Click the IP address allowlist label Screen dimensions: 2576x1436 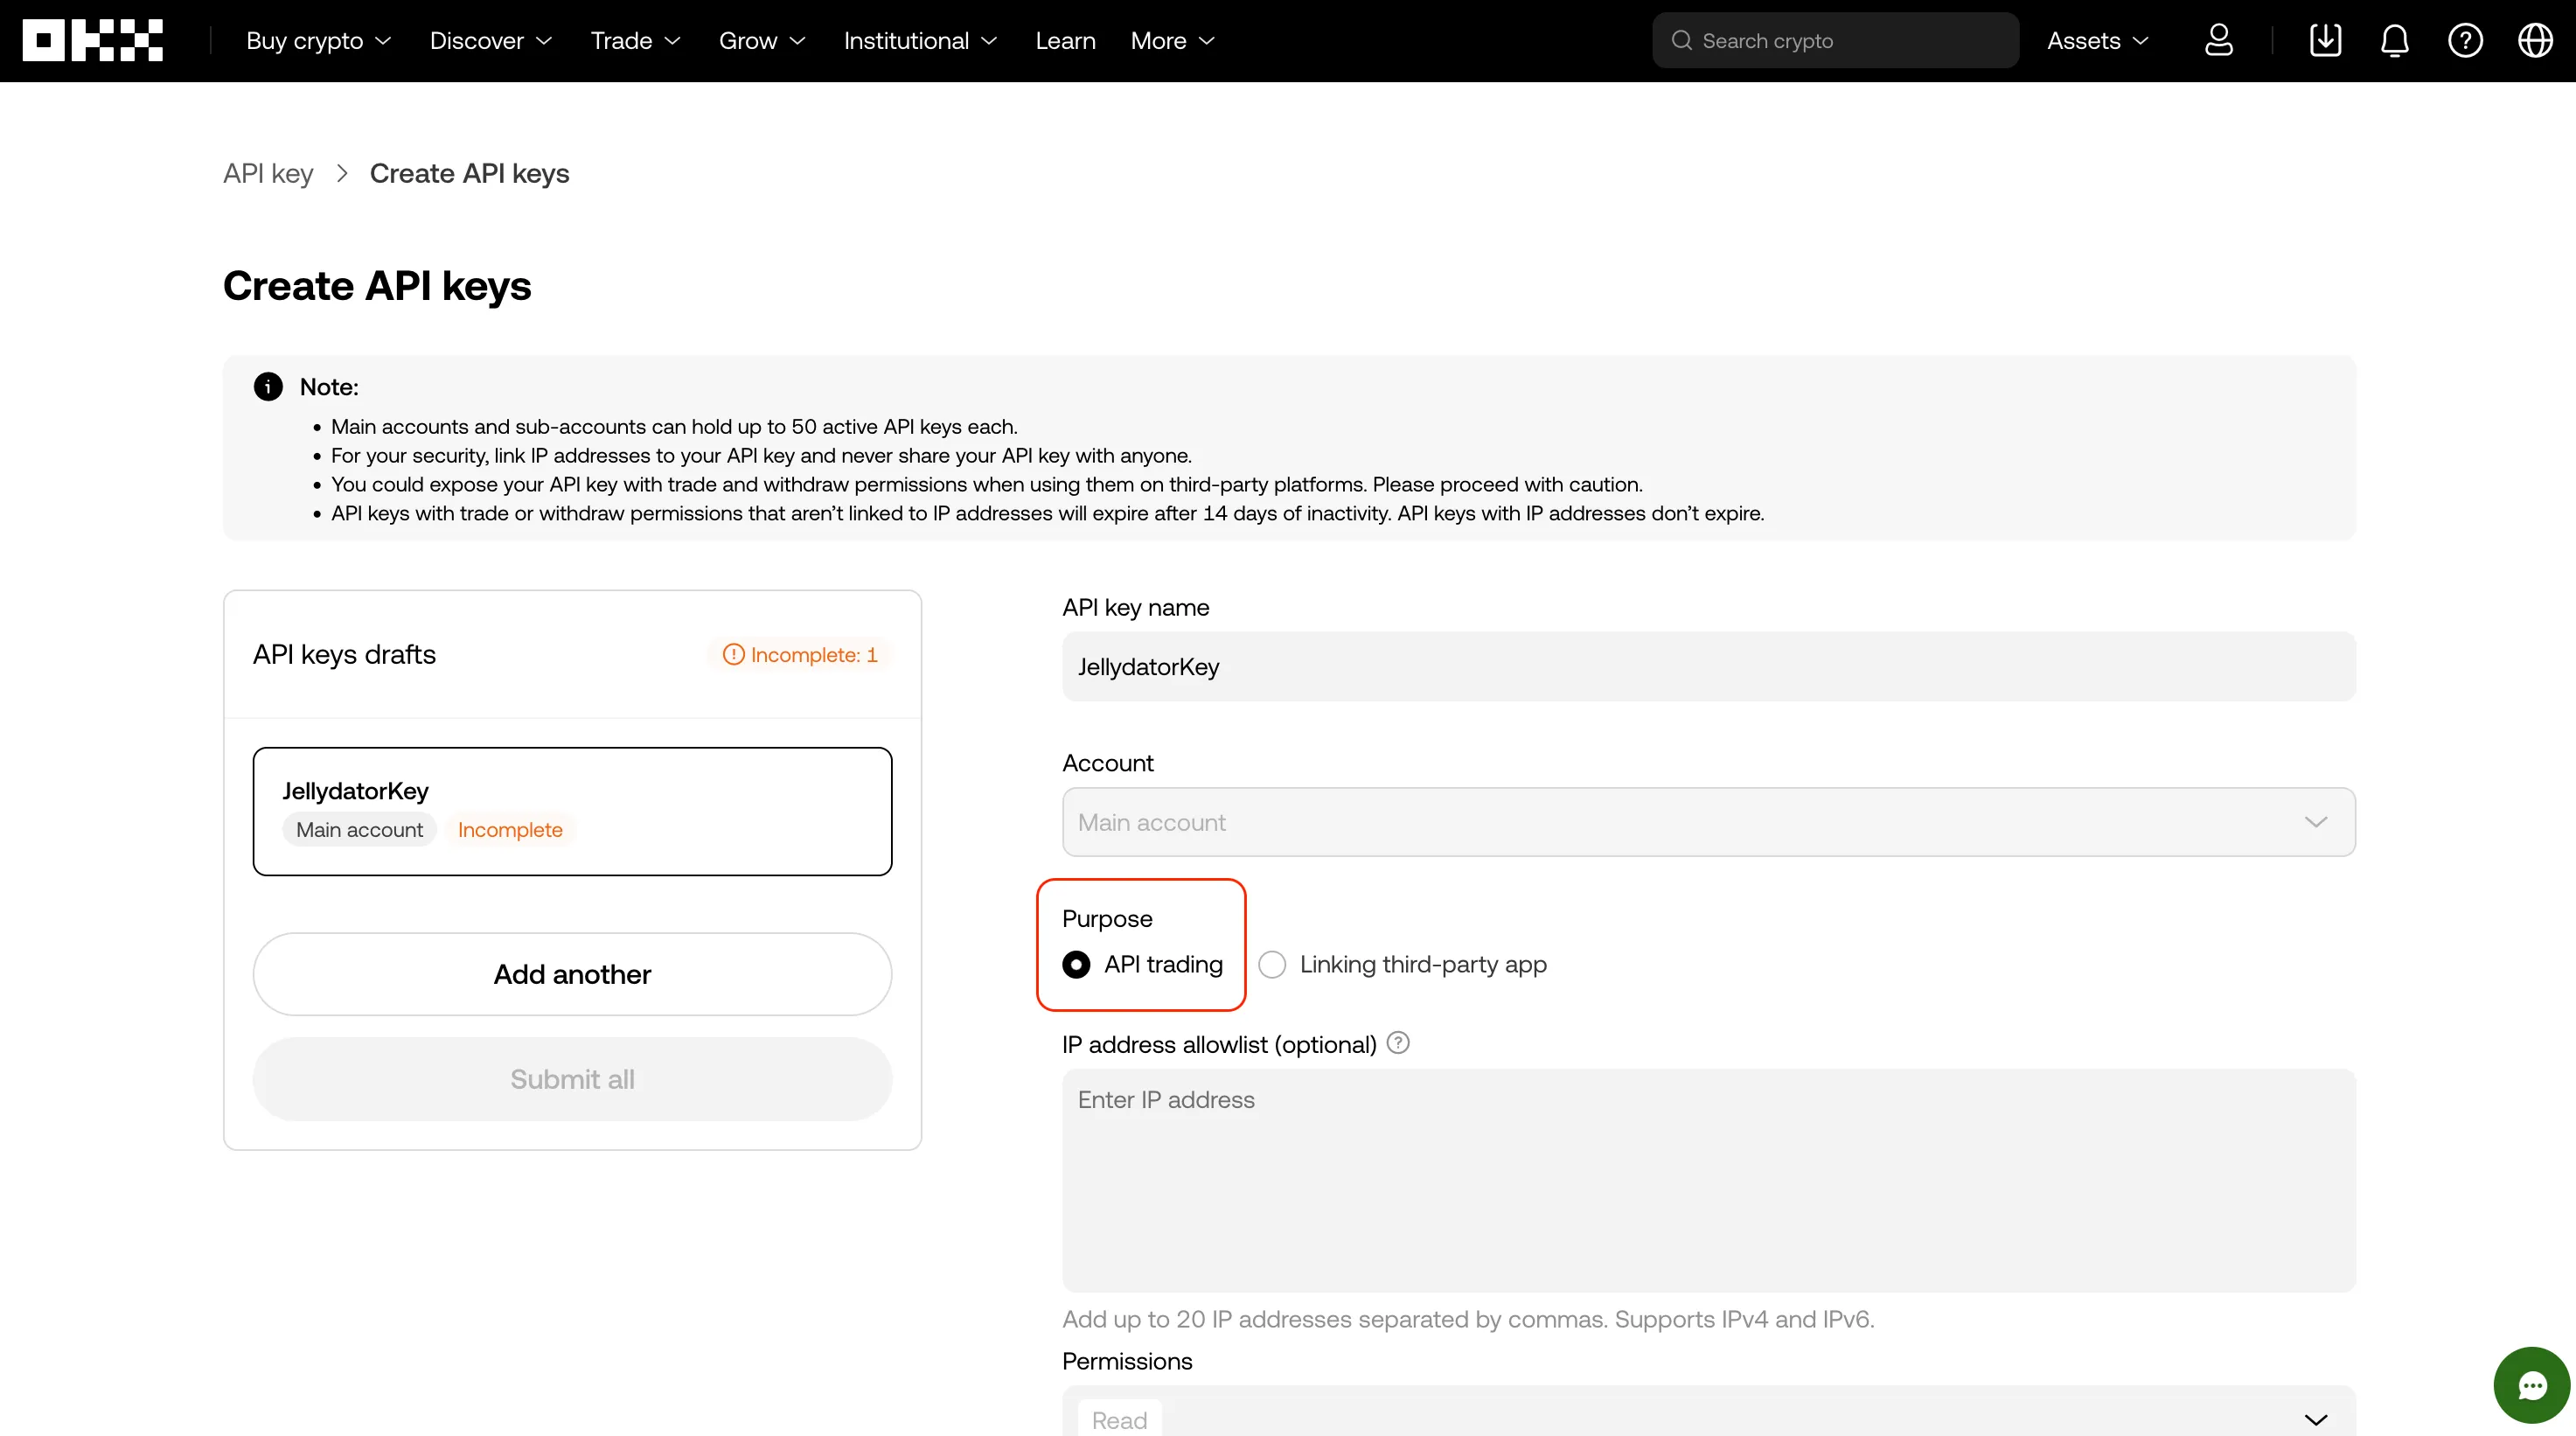[x=1219, y=1044]
